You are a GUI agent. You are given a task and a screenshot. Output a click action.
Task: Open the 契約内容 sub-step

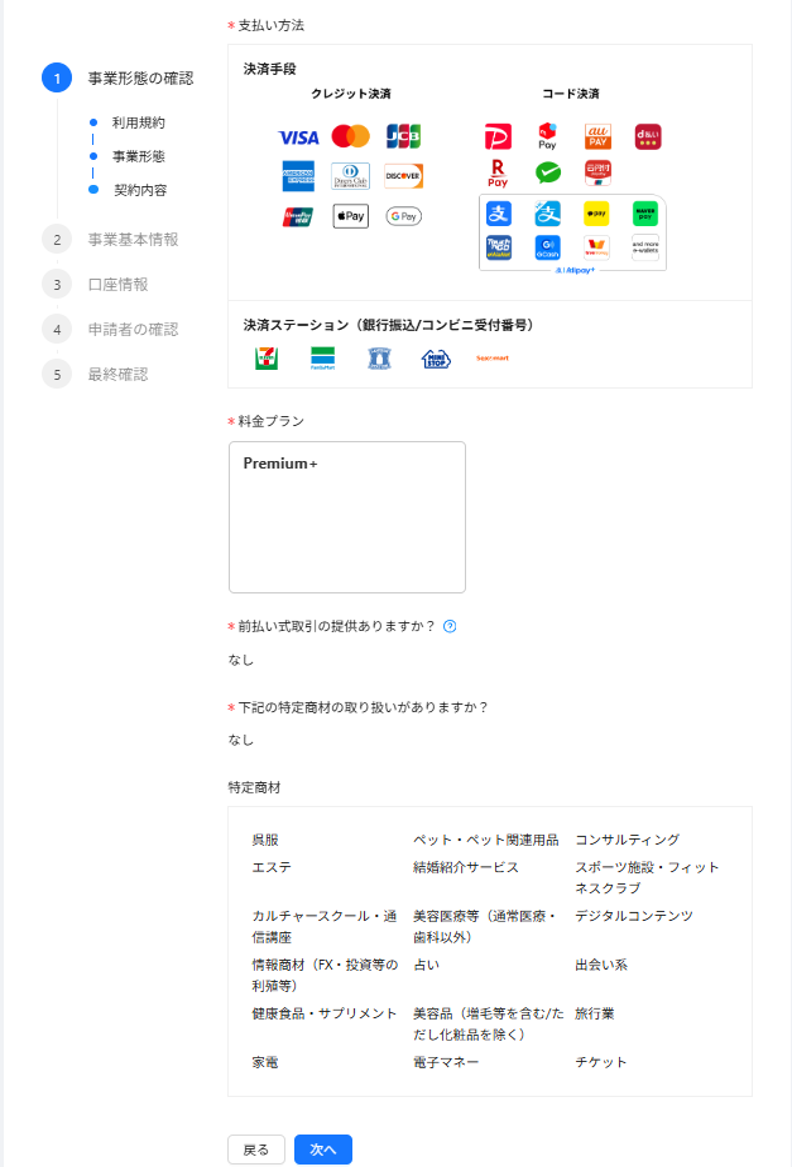click(140, 190)
